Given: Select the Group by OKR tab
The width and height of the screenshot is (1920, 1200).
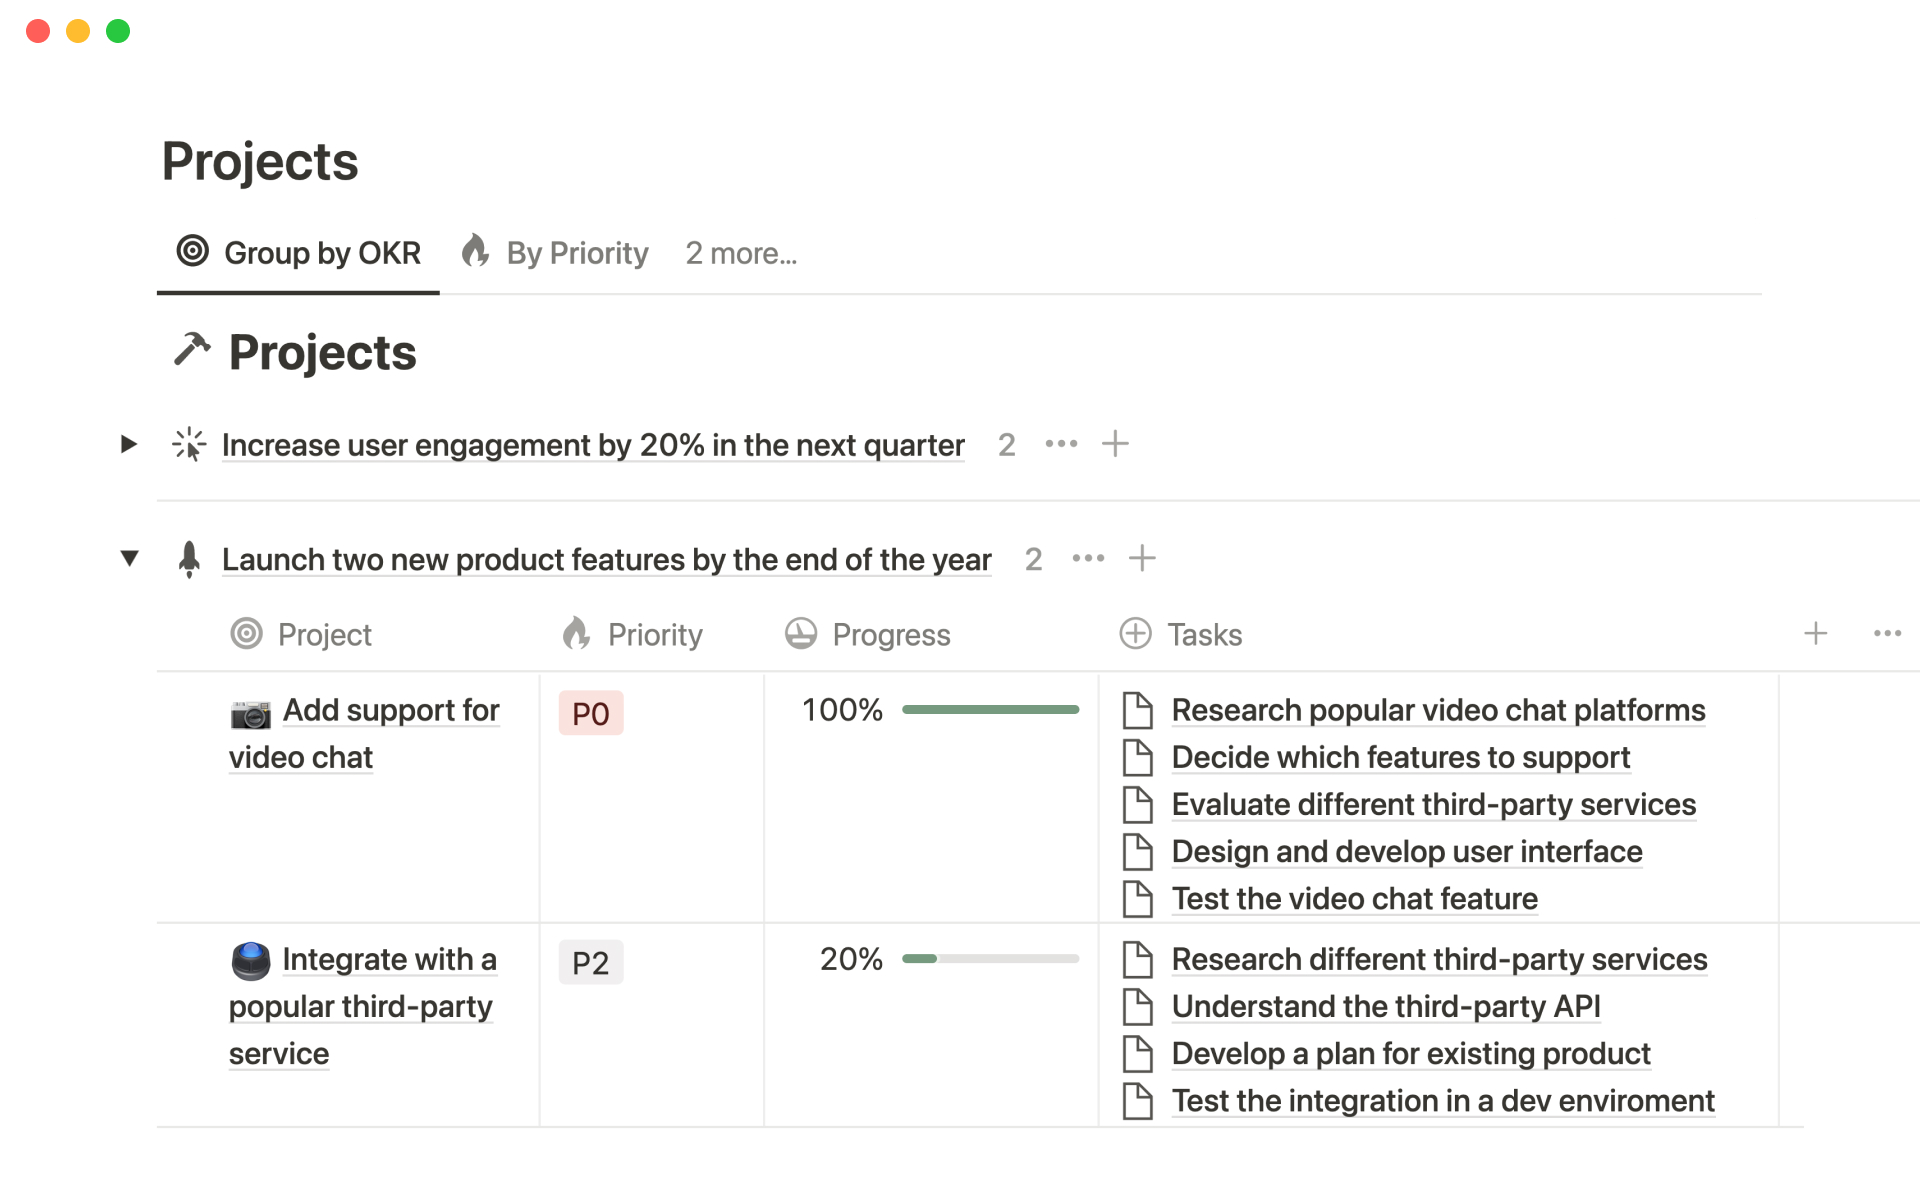Looking at the screenshot, I should pyautogui.click(x=299, y=253).
